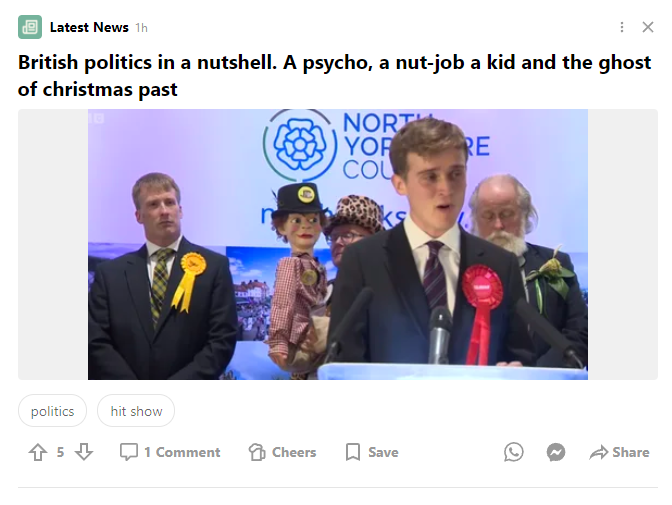672x505 pixels.
Task: Open the election declaration video thumbnail
Action: click(338, 244)
